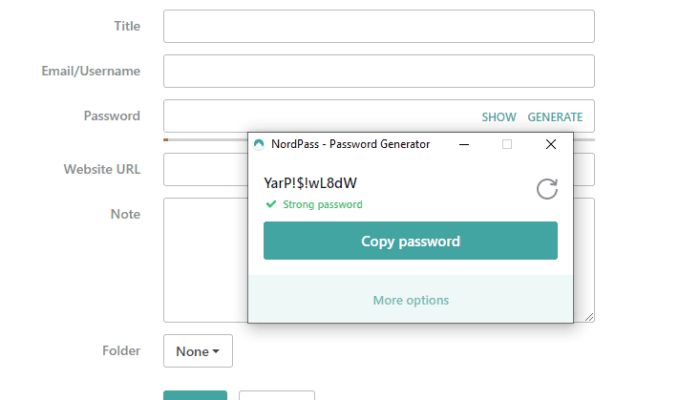Focus the Title input field
Screen dimensions: 700x400
[379, 26]
